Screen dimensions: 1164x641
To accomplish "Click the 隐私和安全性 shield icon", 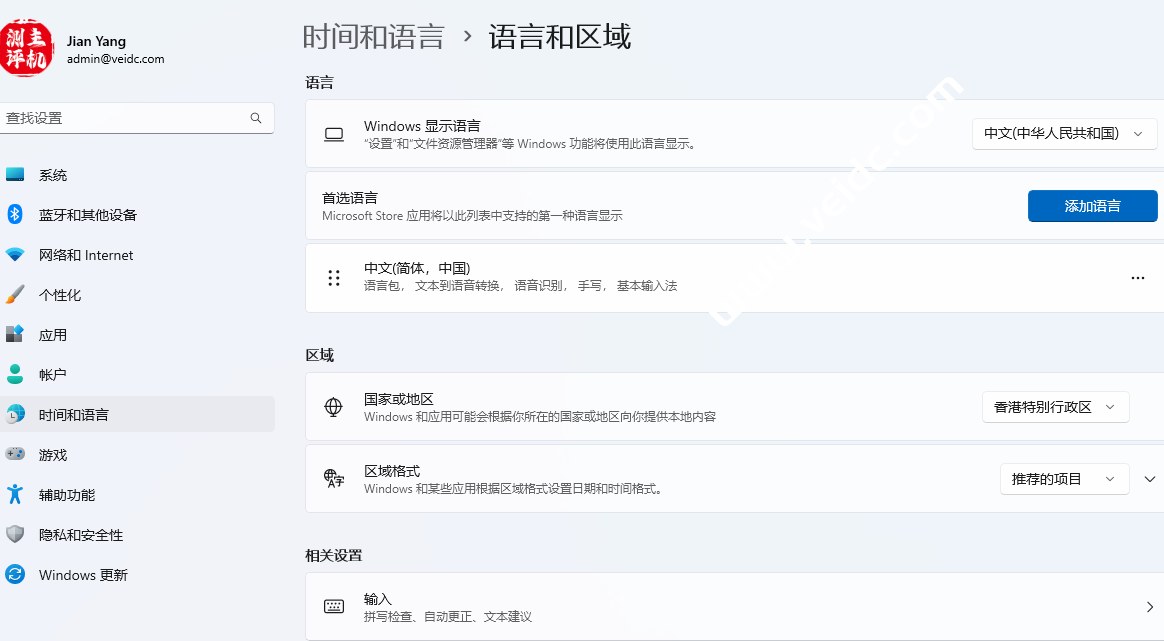I will (15, 535).
